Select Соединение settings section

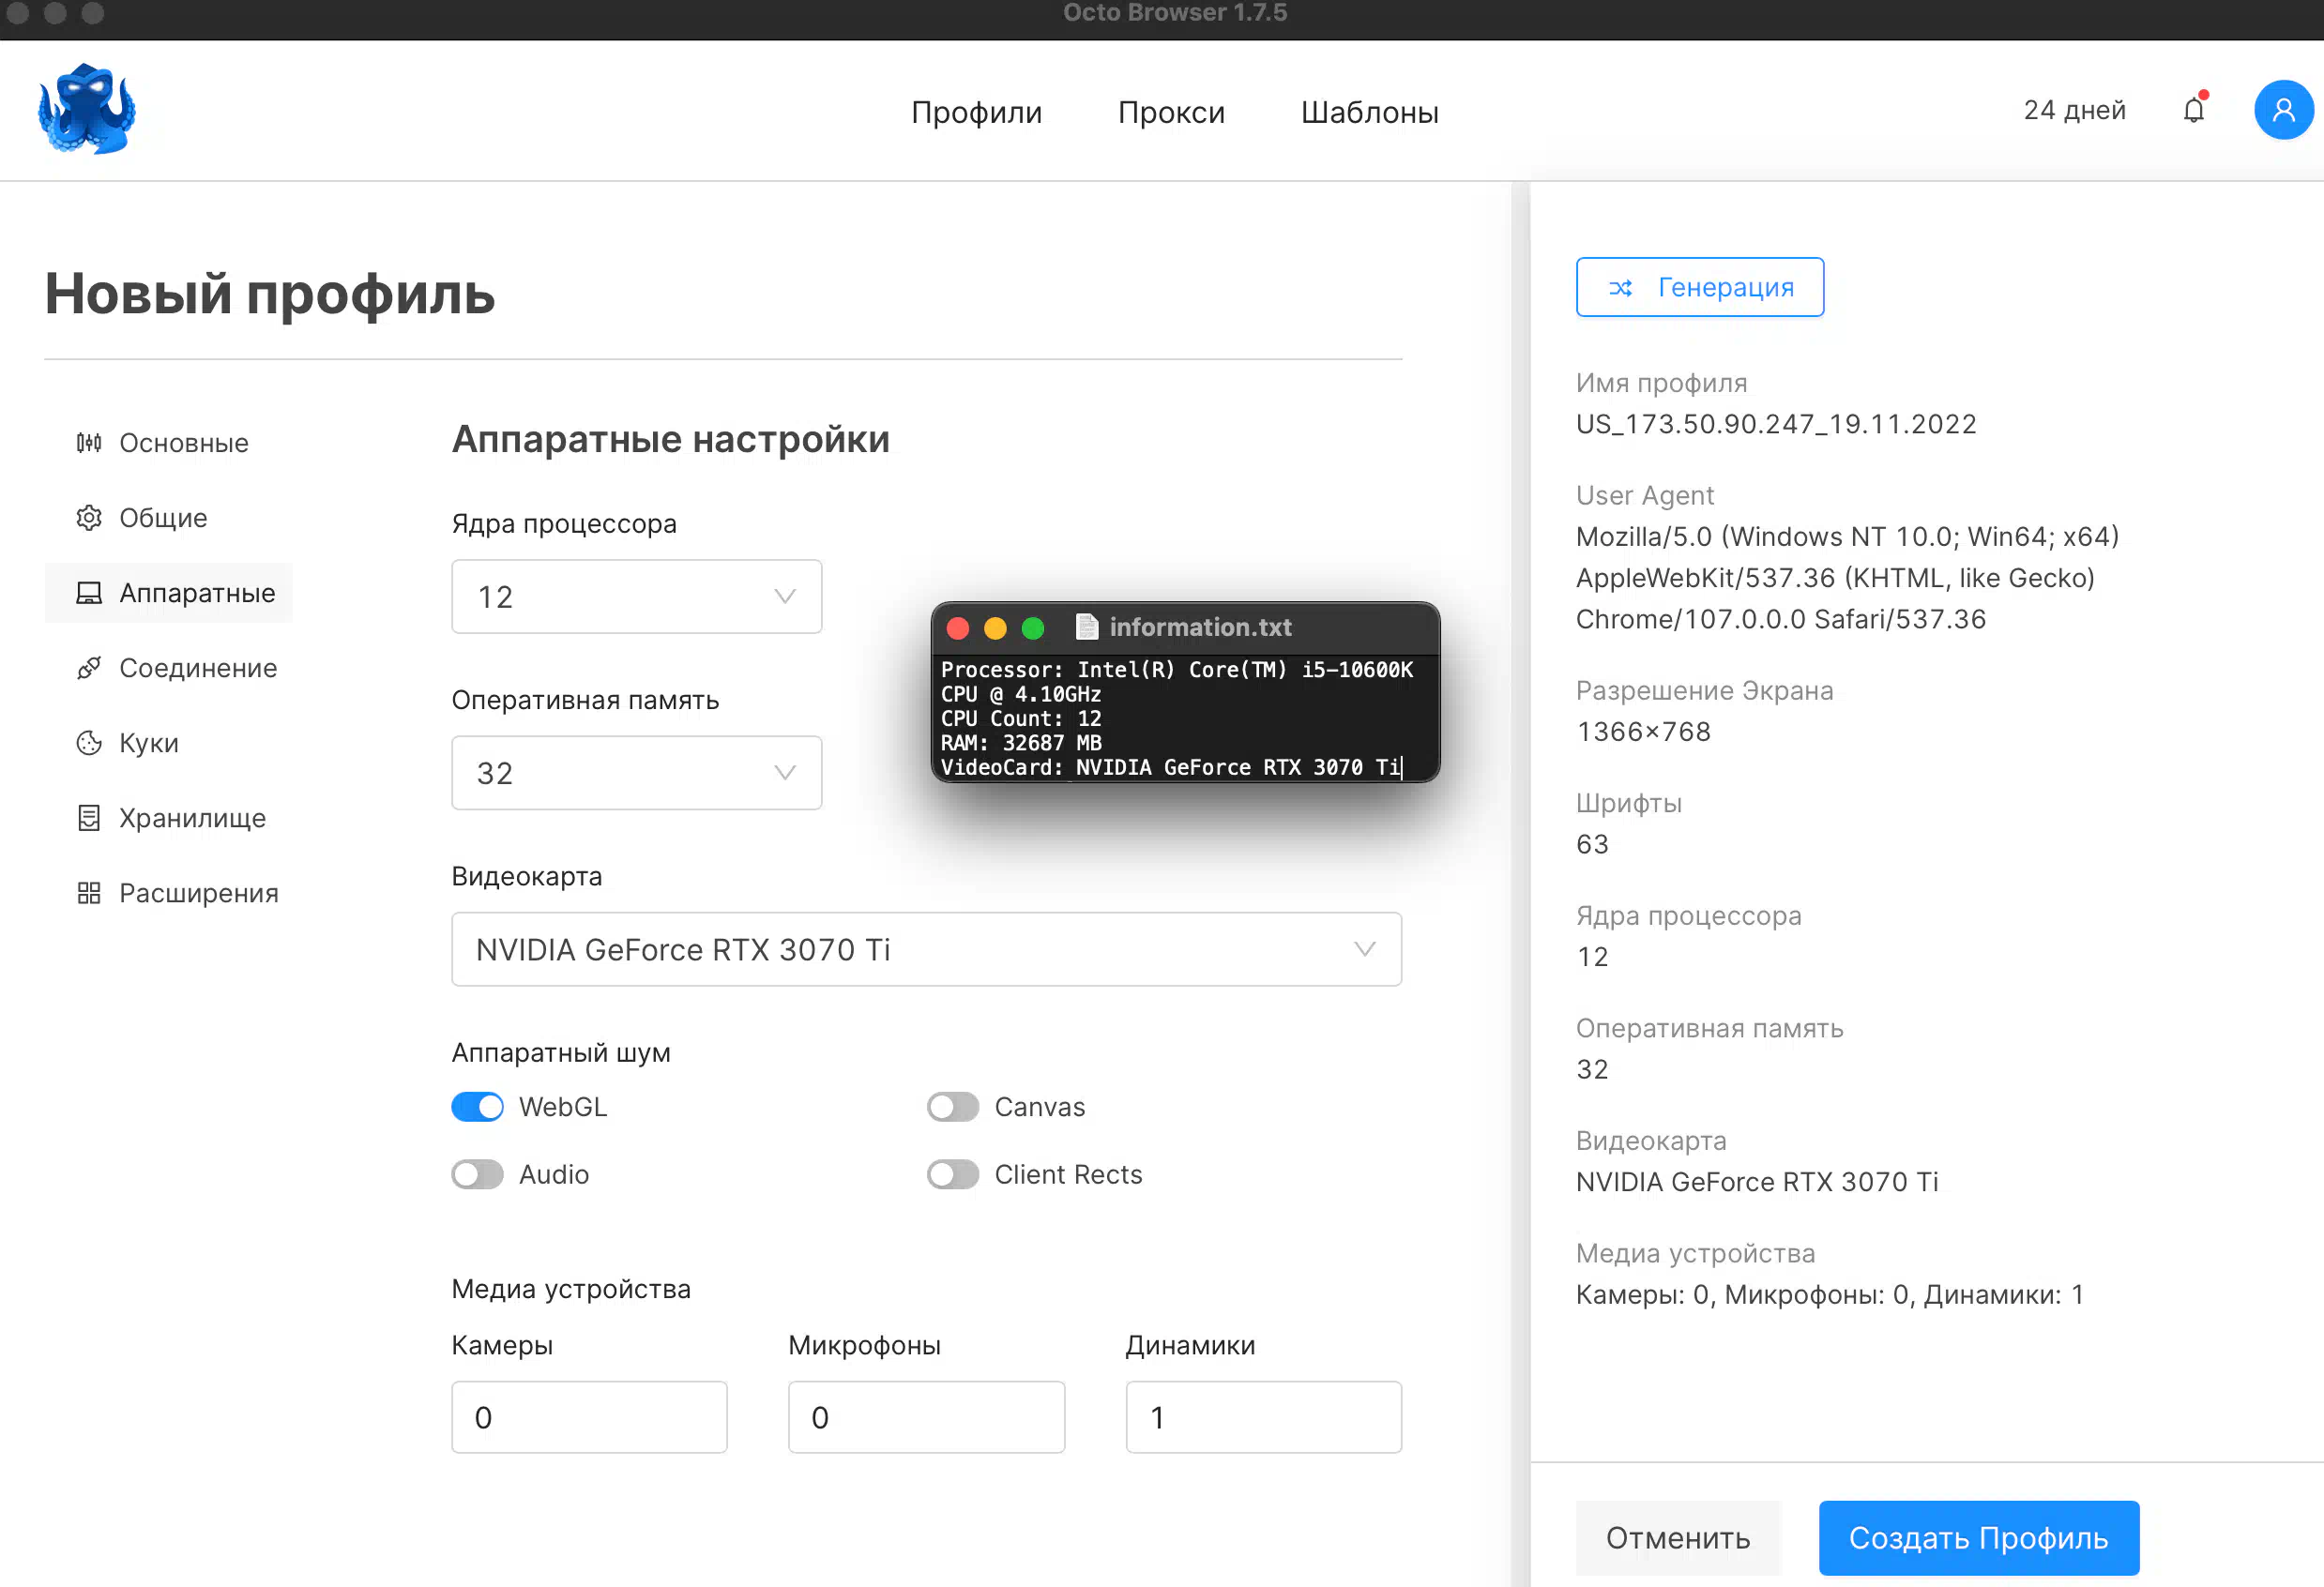pos(169,667)
